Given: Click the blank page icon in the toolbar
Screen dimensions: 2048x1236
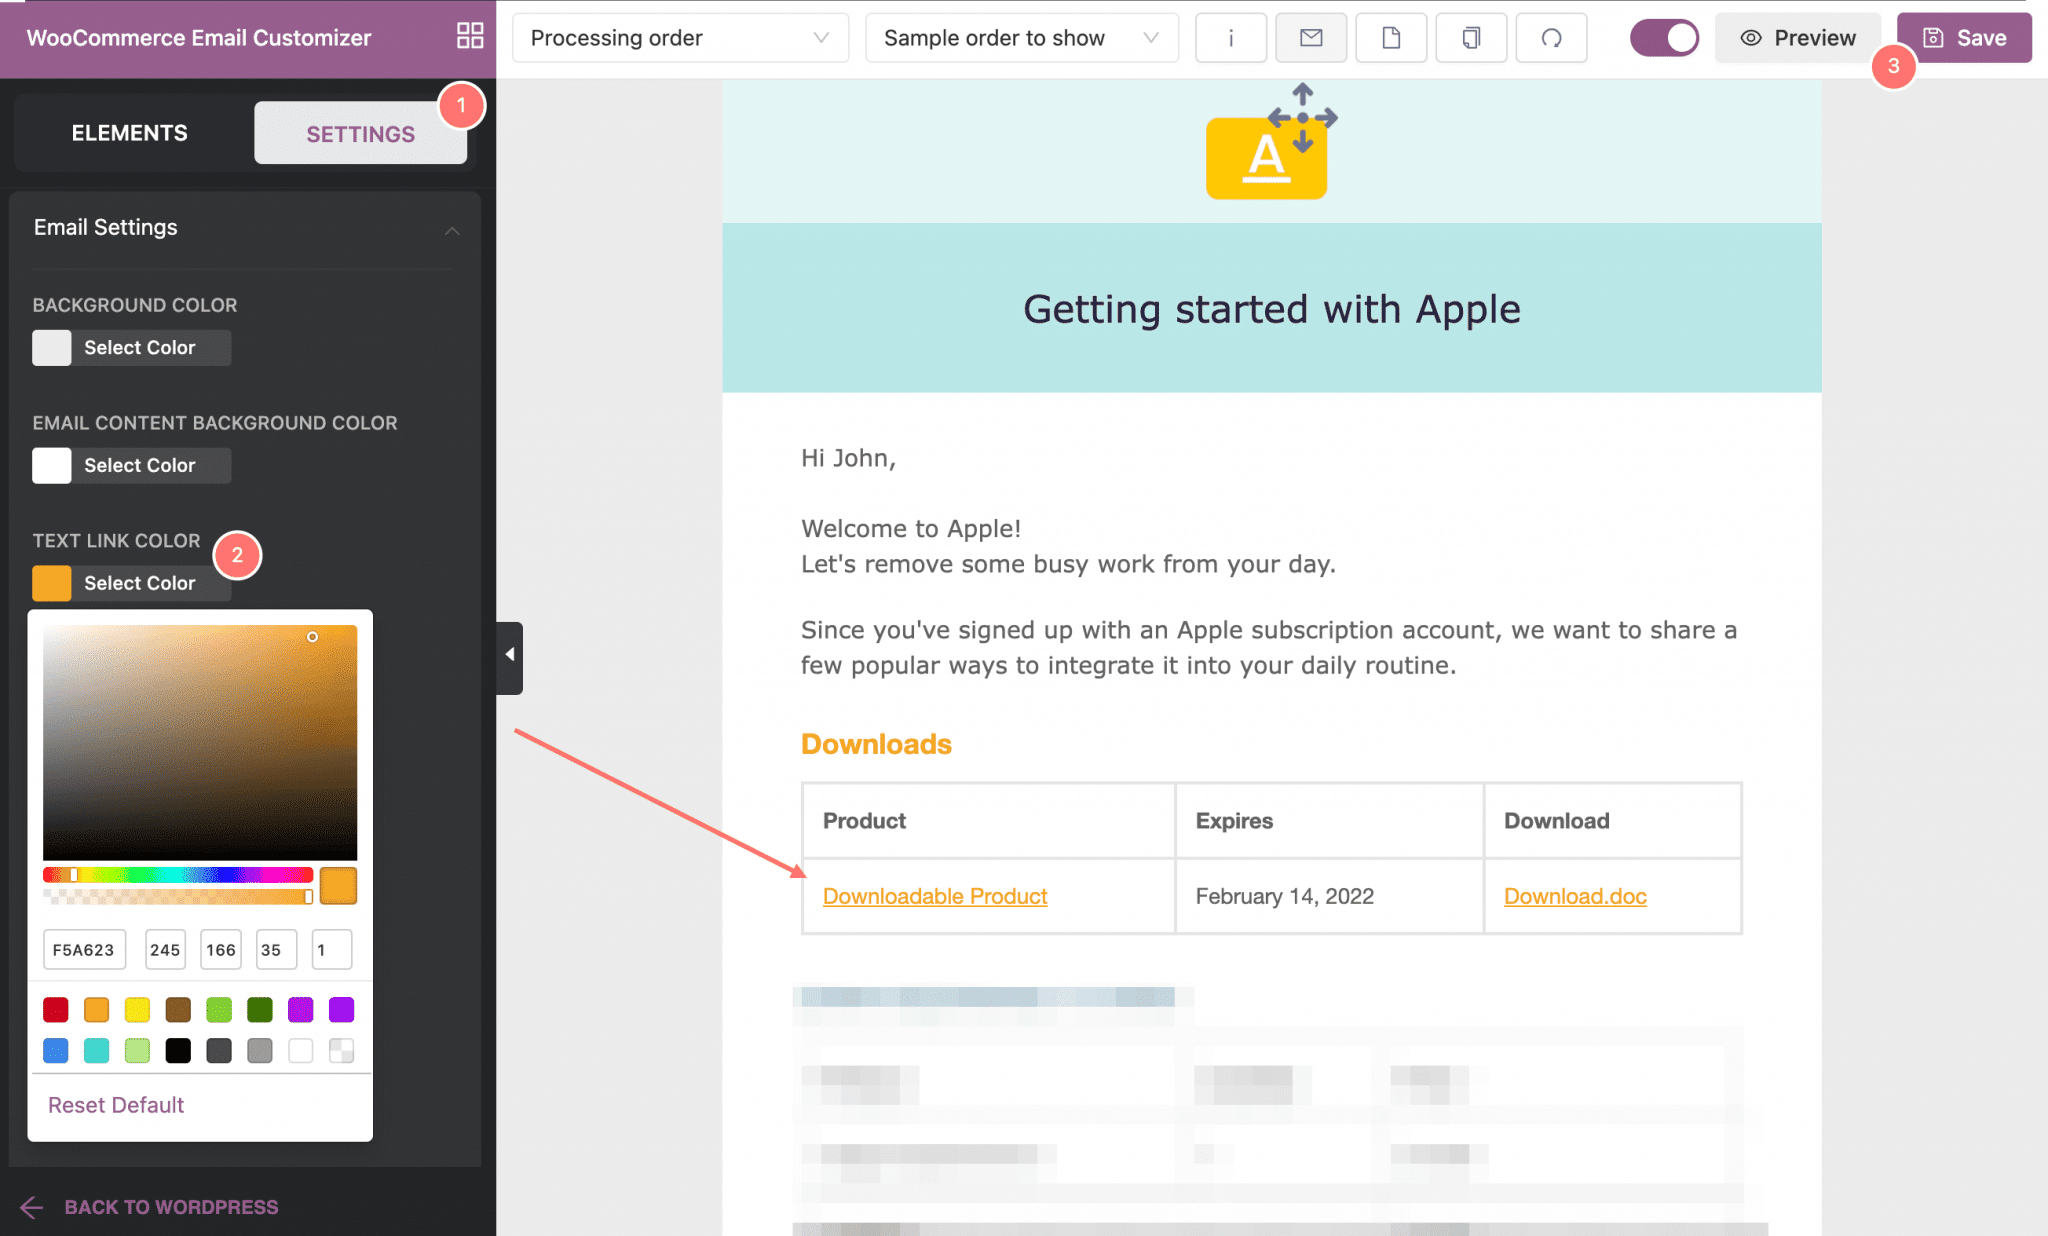Looking at the screenshot, I should [x=1391, y=38].
